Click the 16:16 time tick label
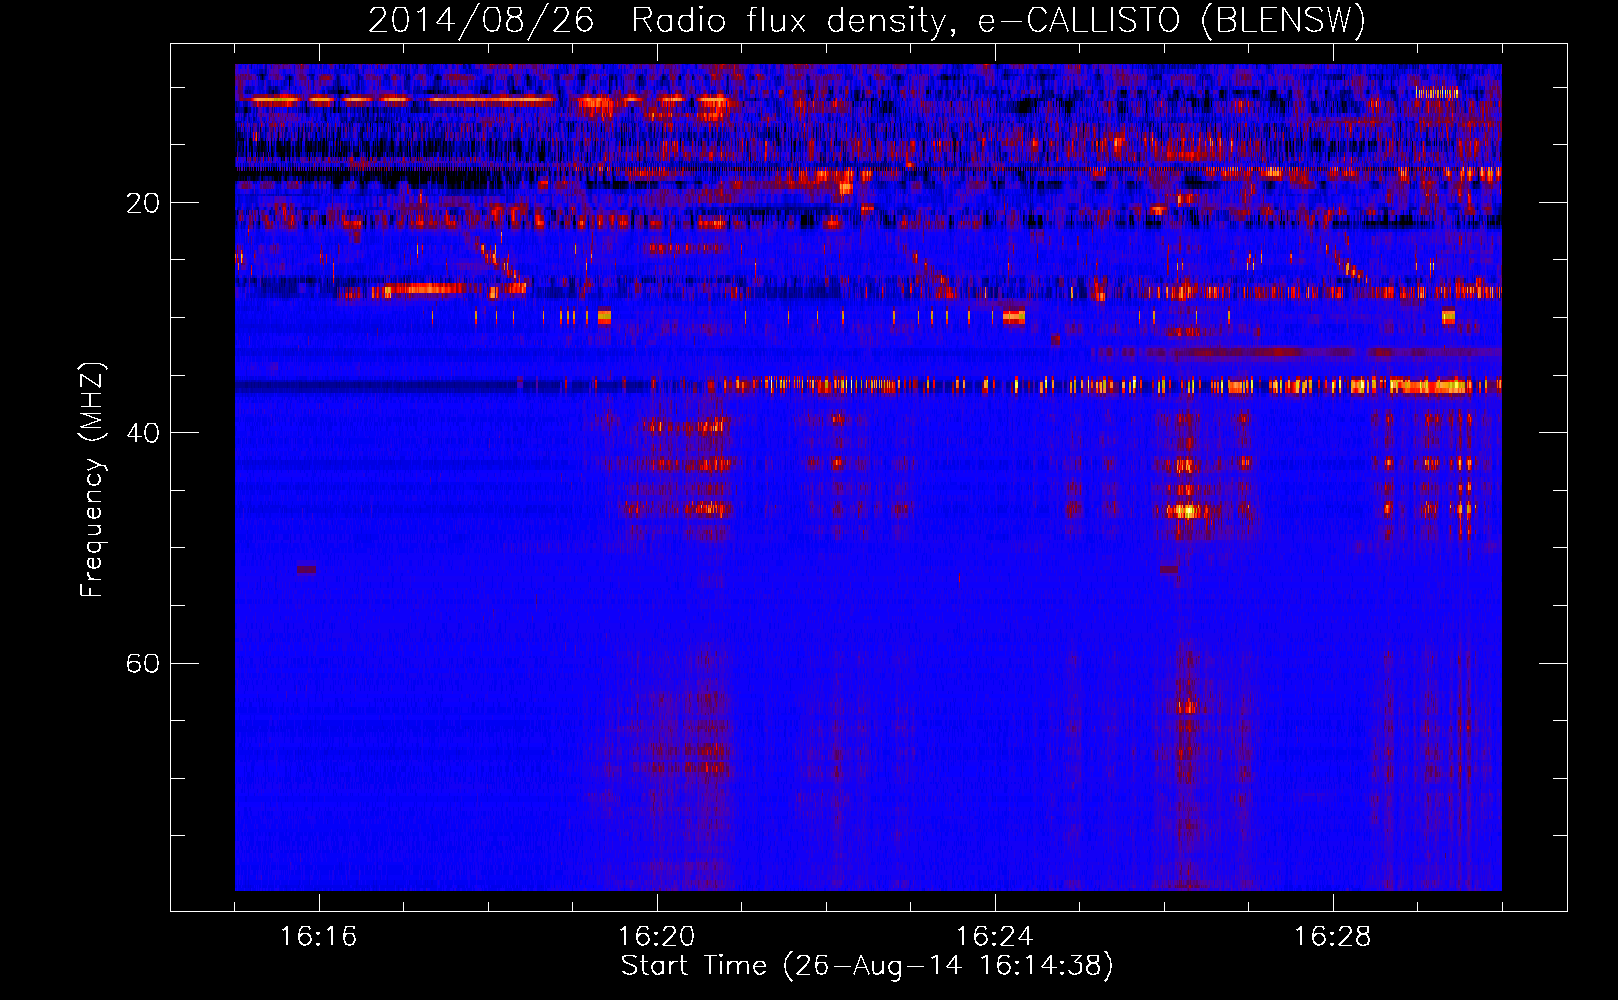This screenshot has width=1618, height=1000. [x=319, y=936]
